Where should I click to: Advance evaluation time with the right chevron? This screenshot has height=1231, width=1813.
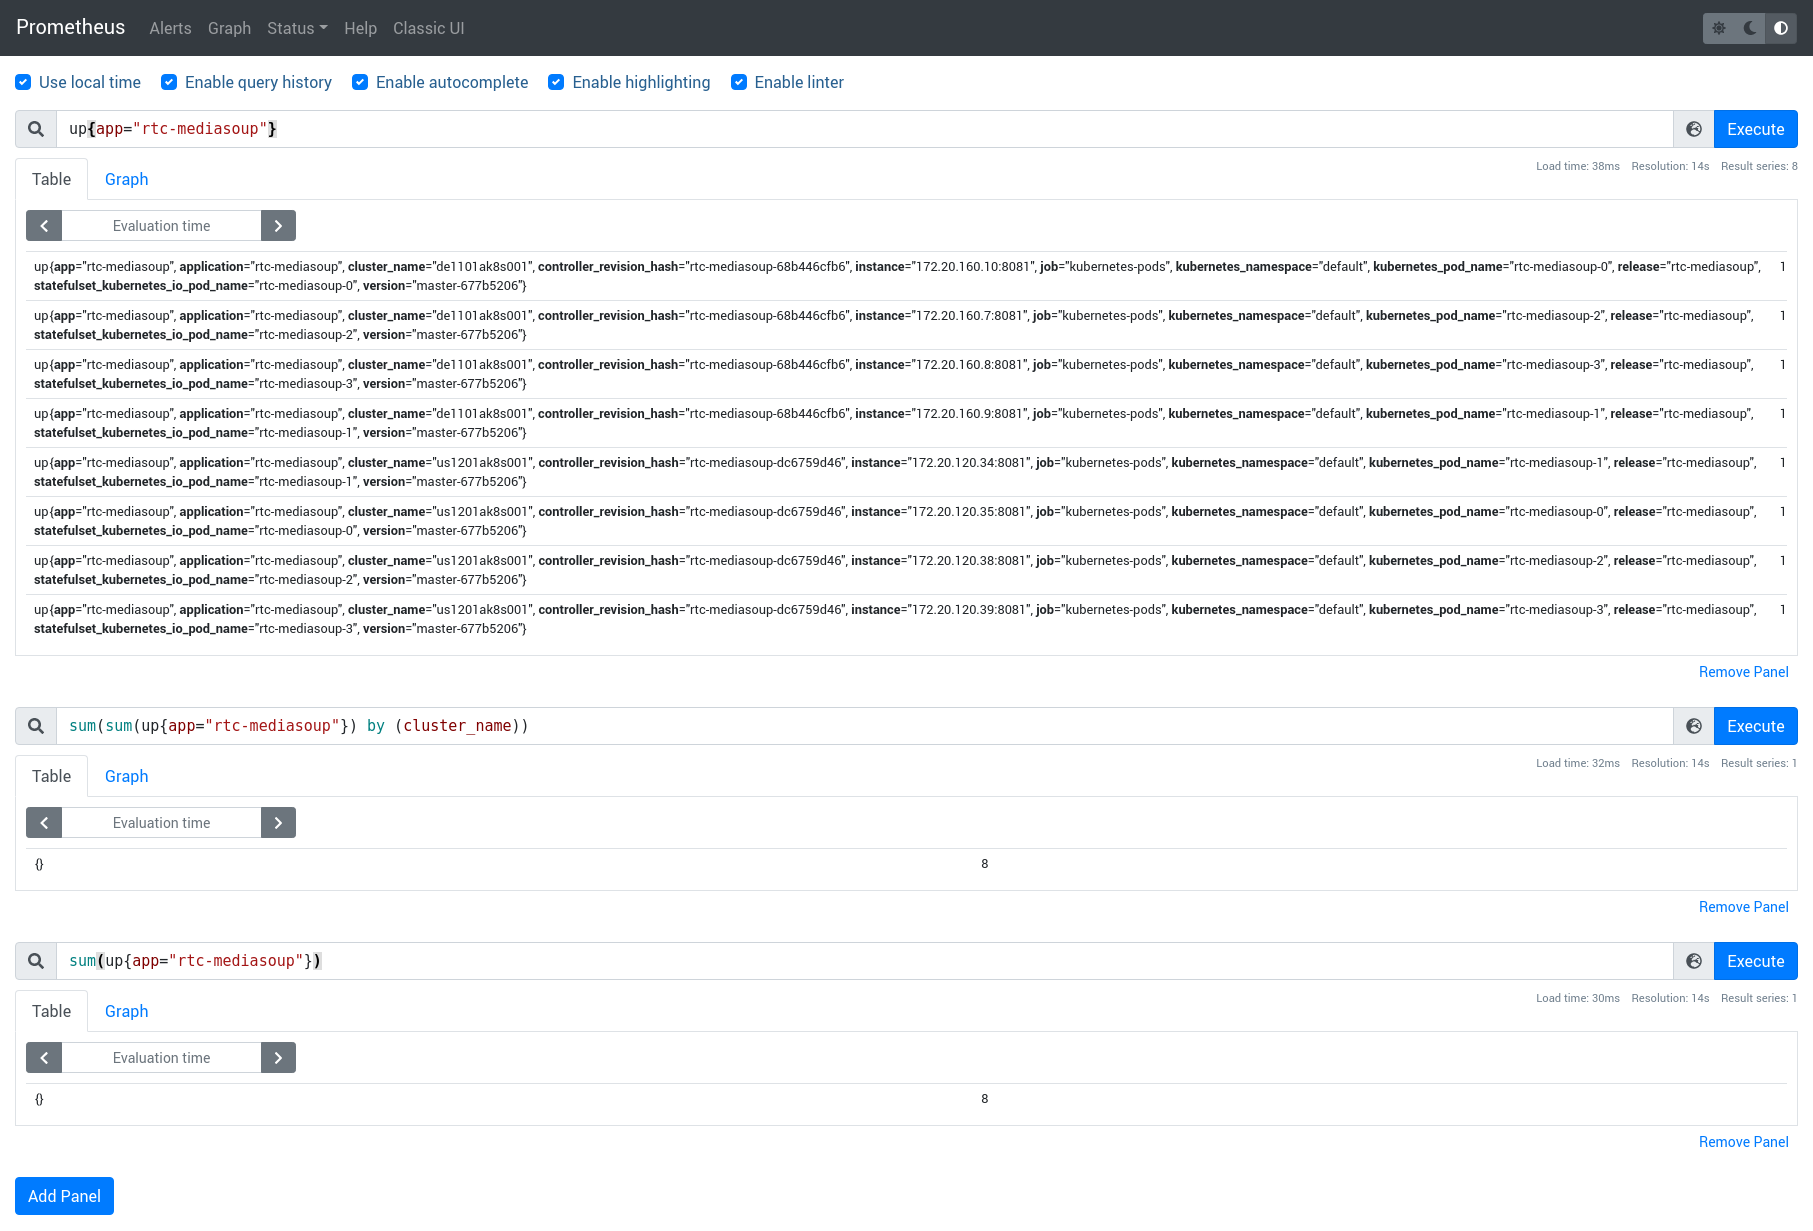(278, 225)
